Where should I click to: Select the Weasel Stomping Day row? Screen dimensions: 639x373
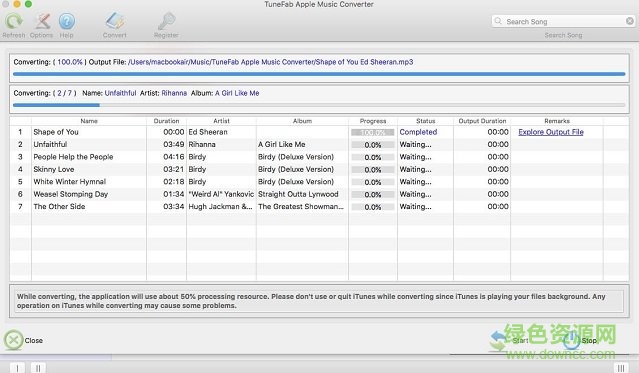(319, 194)
